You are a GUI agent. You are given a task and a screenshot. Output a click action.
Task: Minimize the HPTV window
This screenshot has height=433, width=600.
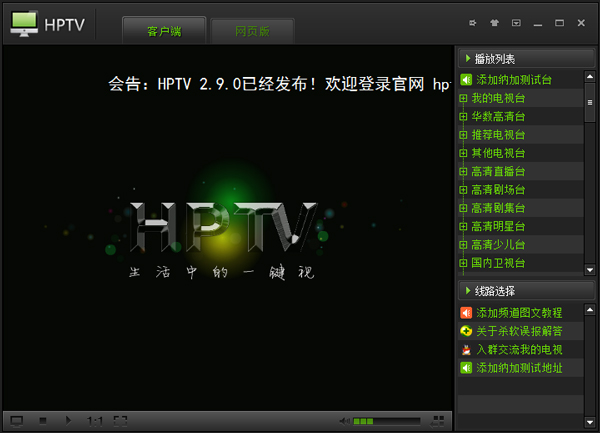point(538,23)
